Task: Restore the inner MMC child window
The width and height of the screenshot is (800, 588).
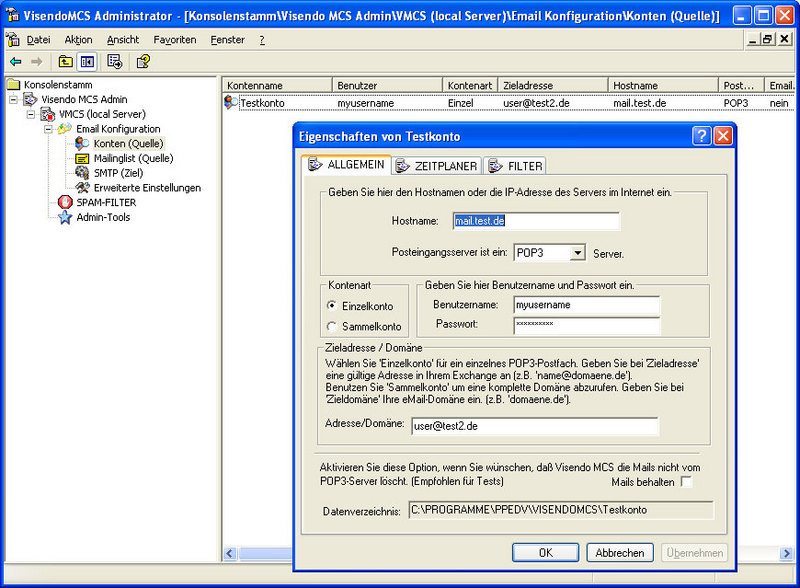Action: click(x=767, y=39)
